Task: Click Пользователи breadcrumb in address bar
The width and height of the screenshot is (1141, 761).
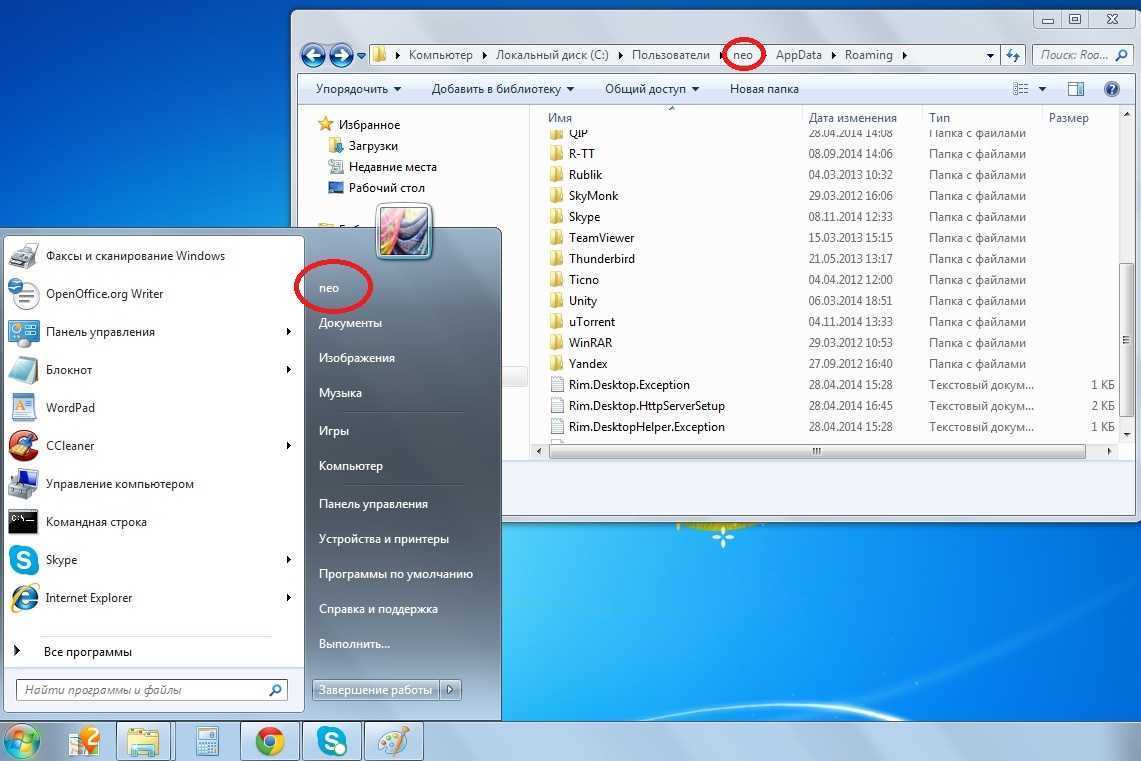Action: click(670, 55)
